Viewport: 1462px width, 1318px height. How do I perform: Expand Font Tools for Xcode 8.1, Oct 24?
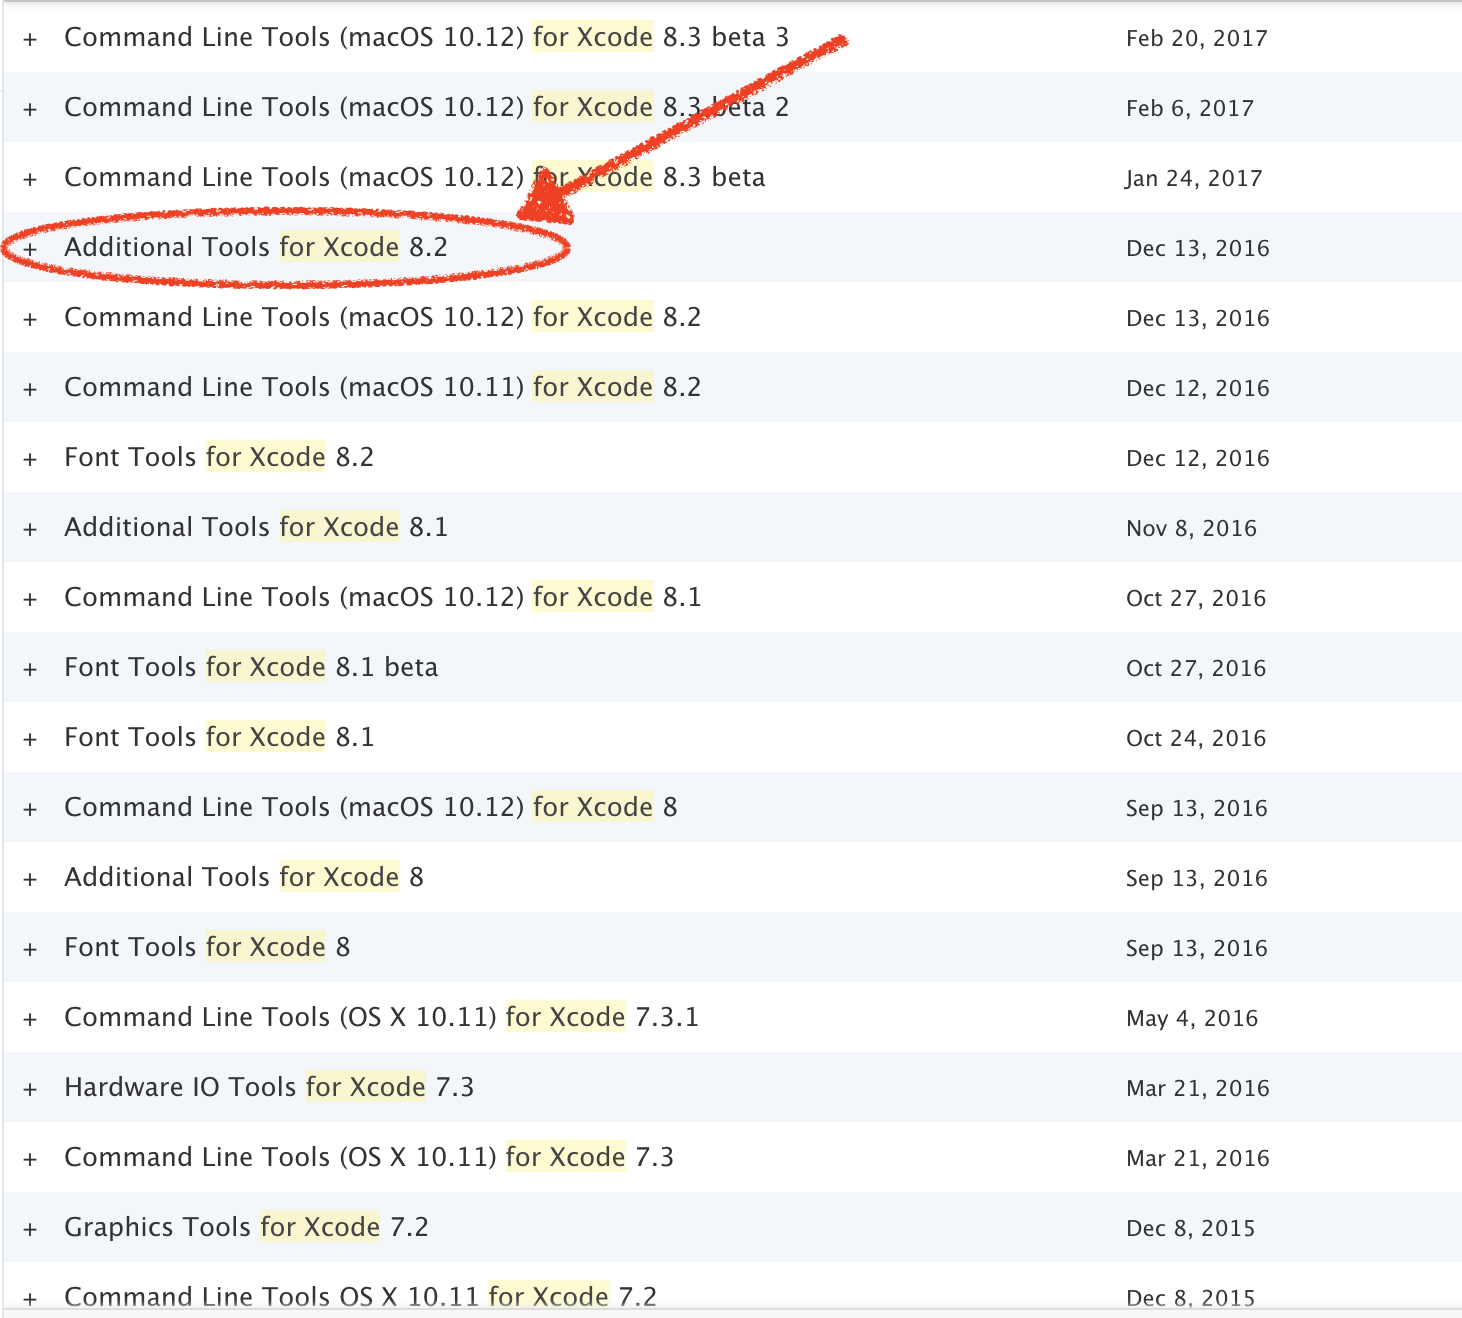pyautogui.click(x=30, y=740)
